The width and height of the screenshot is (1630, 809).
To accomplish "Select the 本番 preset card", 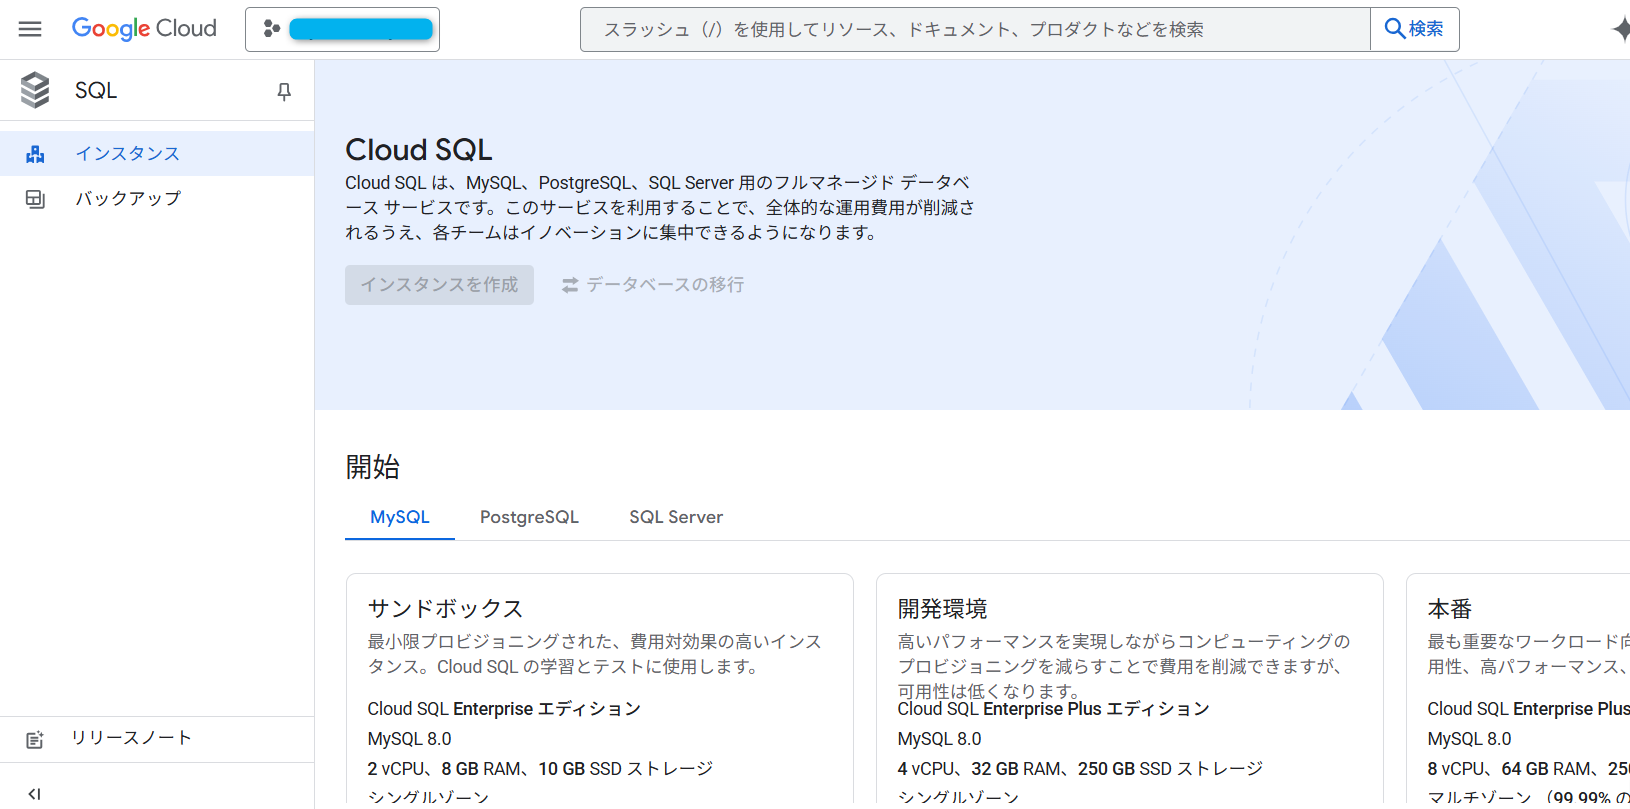I will click(1518, 689).
